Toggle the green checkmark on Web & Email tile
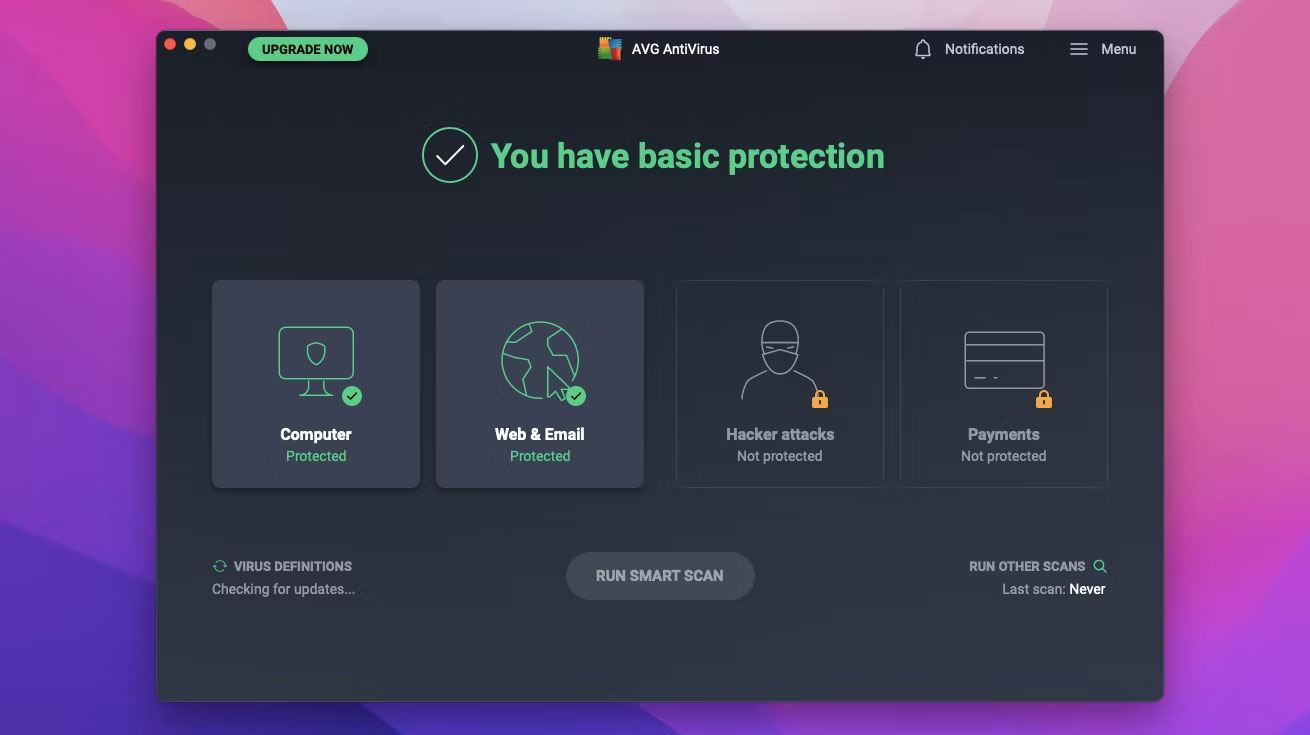Image resolution: width=1310 pixels, height=735 pixels. click(576, 396)
